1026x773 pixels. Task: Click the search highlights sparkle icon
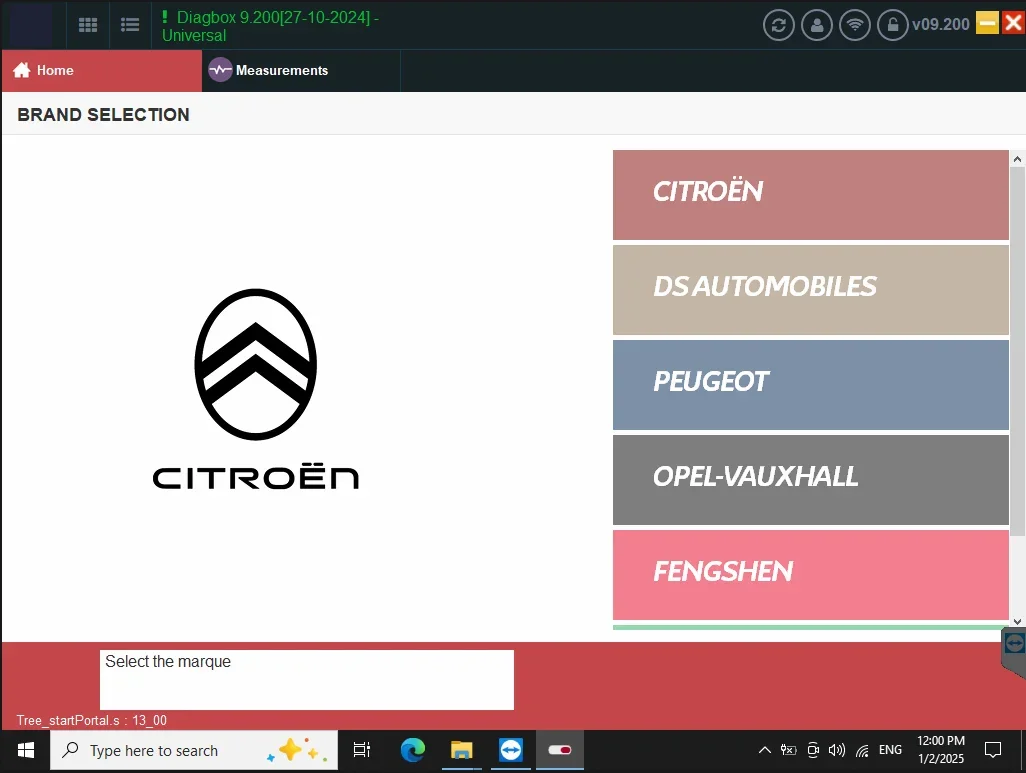click(296, 750)
